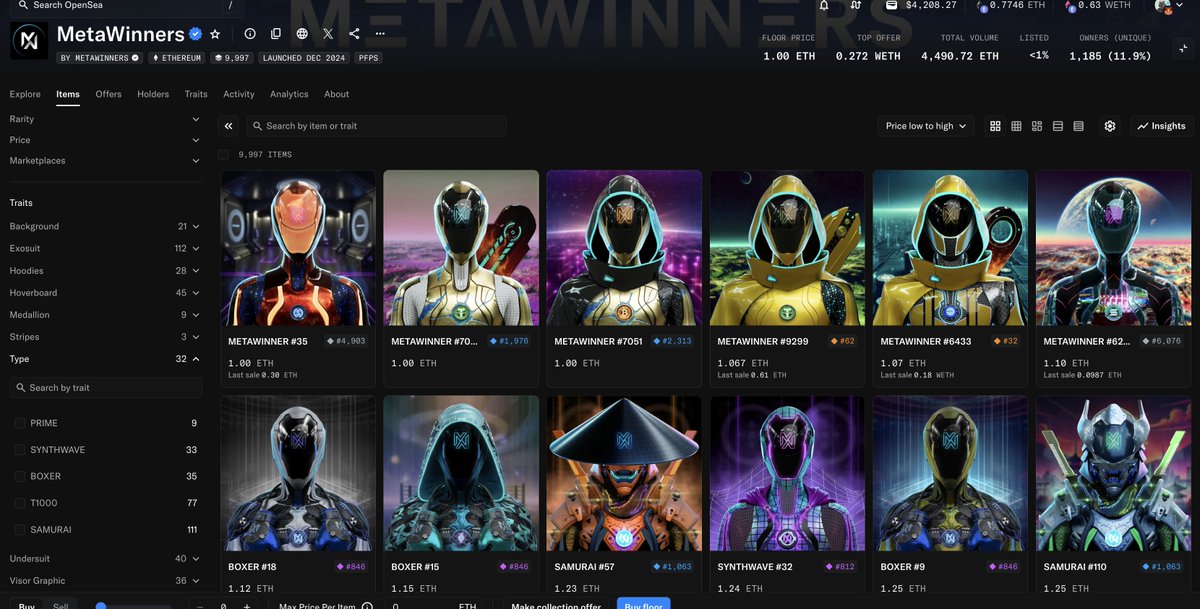The image size is (1200, 609).
Task: Expand the Hoverboard trait
Action: 105,292
